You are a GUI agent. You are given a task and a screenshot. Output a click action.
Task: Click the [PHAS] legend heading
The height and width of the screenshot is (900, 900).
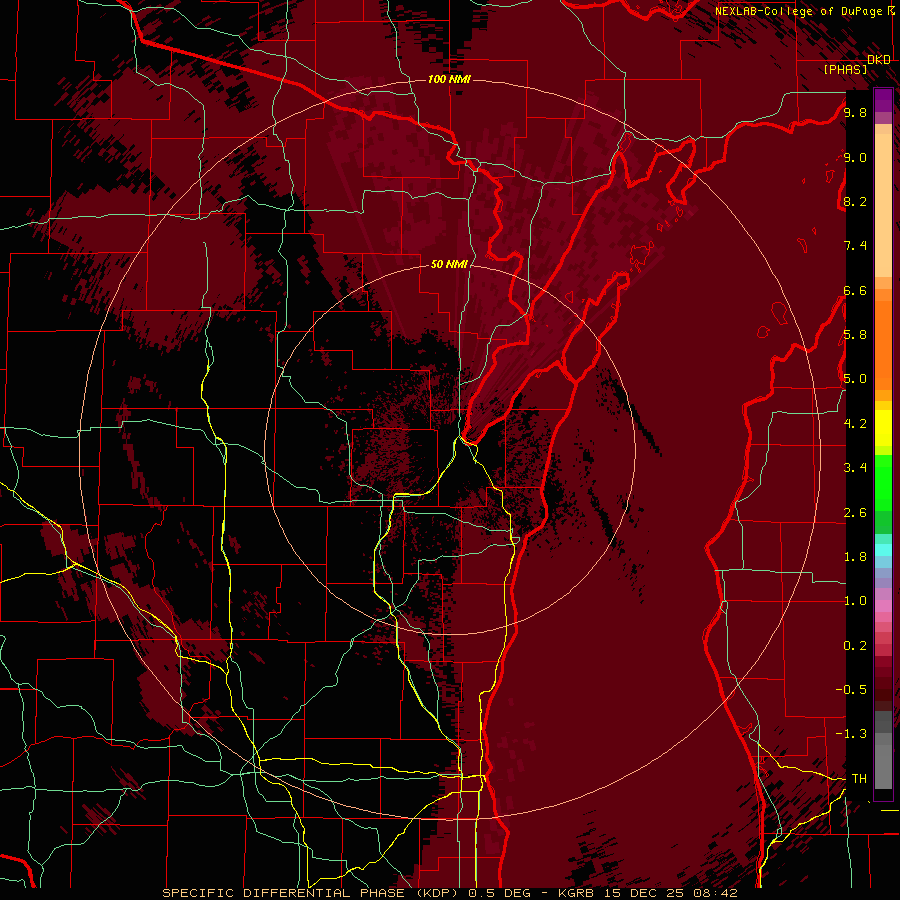[x=845, y=69]
